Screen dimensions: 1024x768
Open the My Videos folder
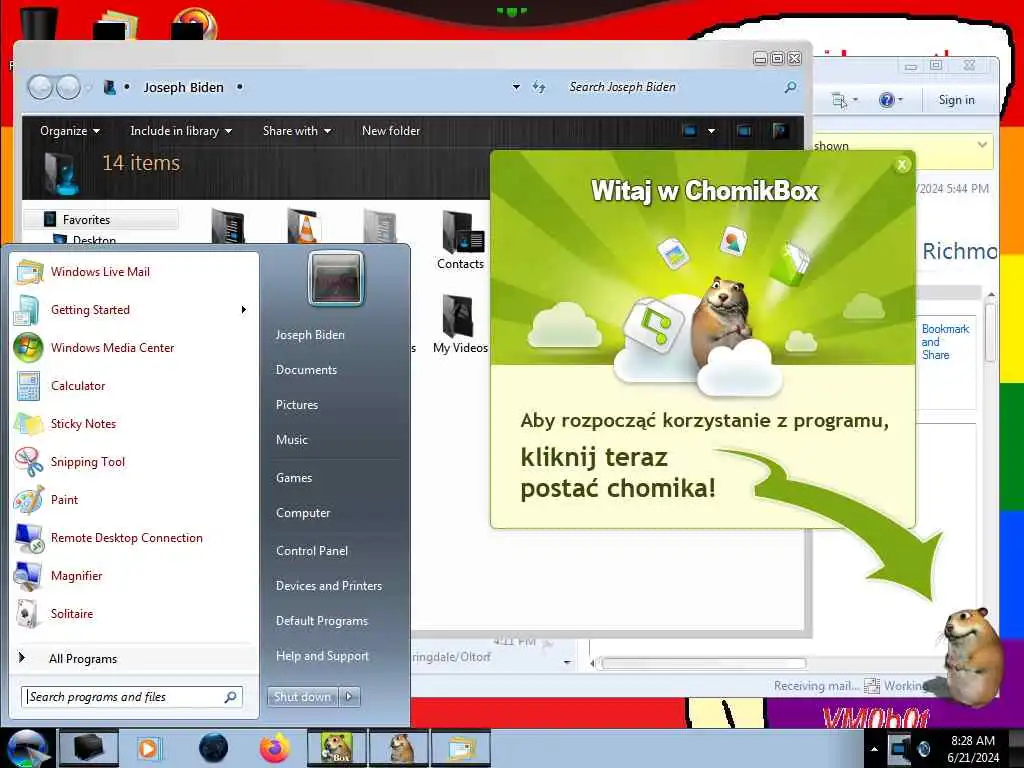(460, 325)
